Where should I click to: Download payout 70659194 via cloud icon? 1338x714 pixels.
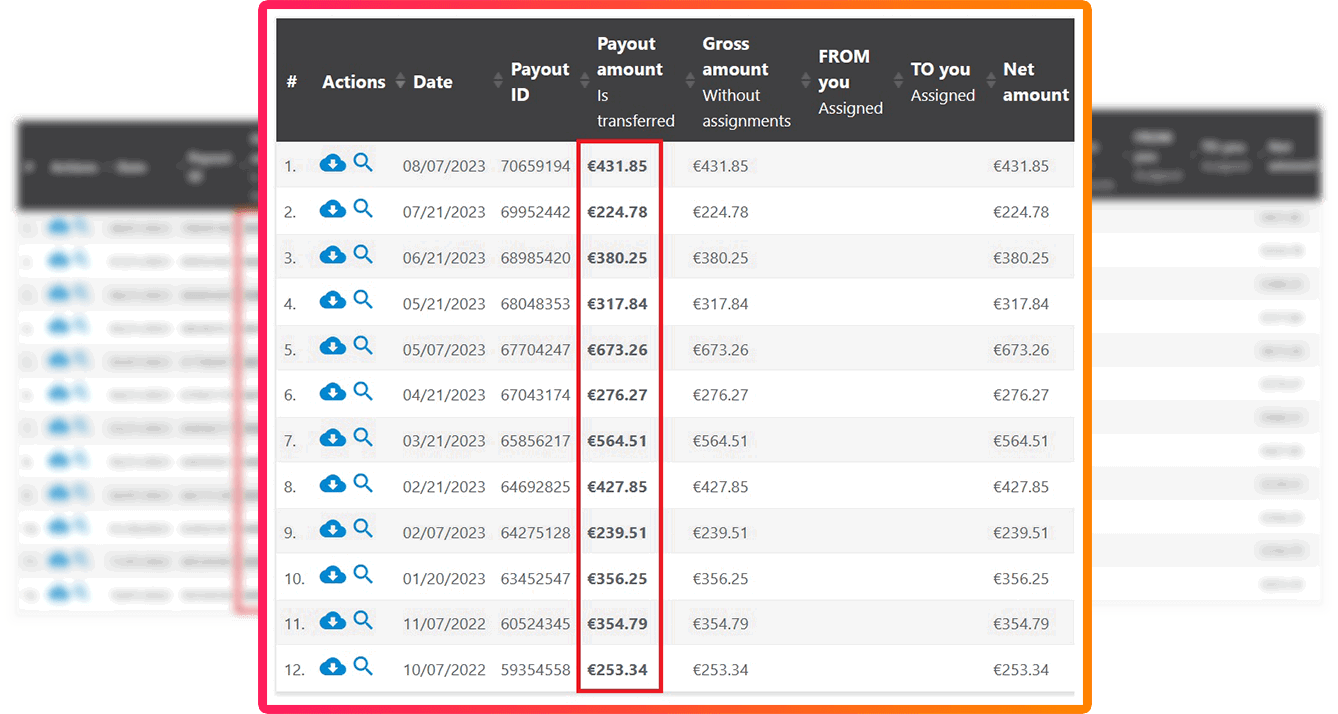[332, 164]
